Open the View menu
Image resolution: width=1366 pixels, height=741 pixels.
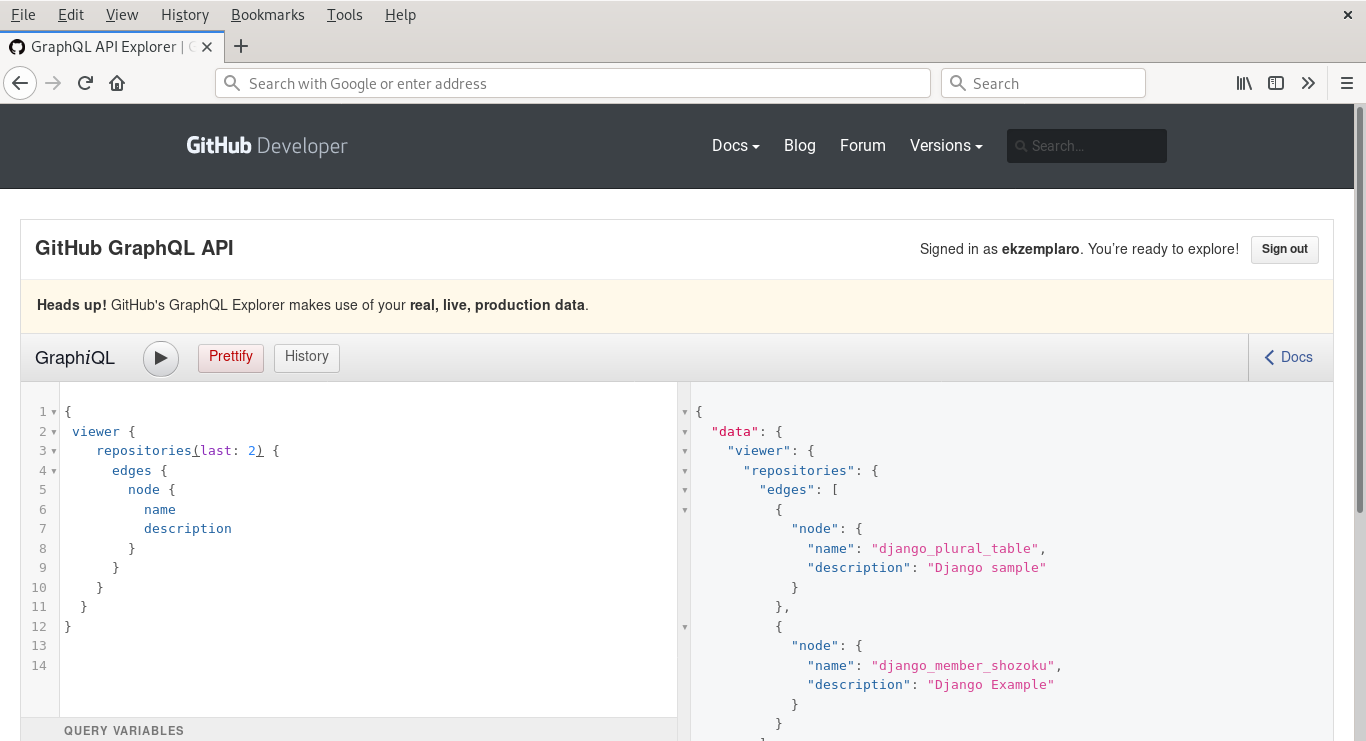122,15
